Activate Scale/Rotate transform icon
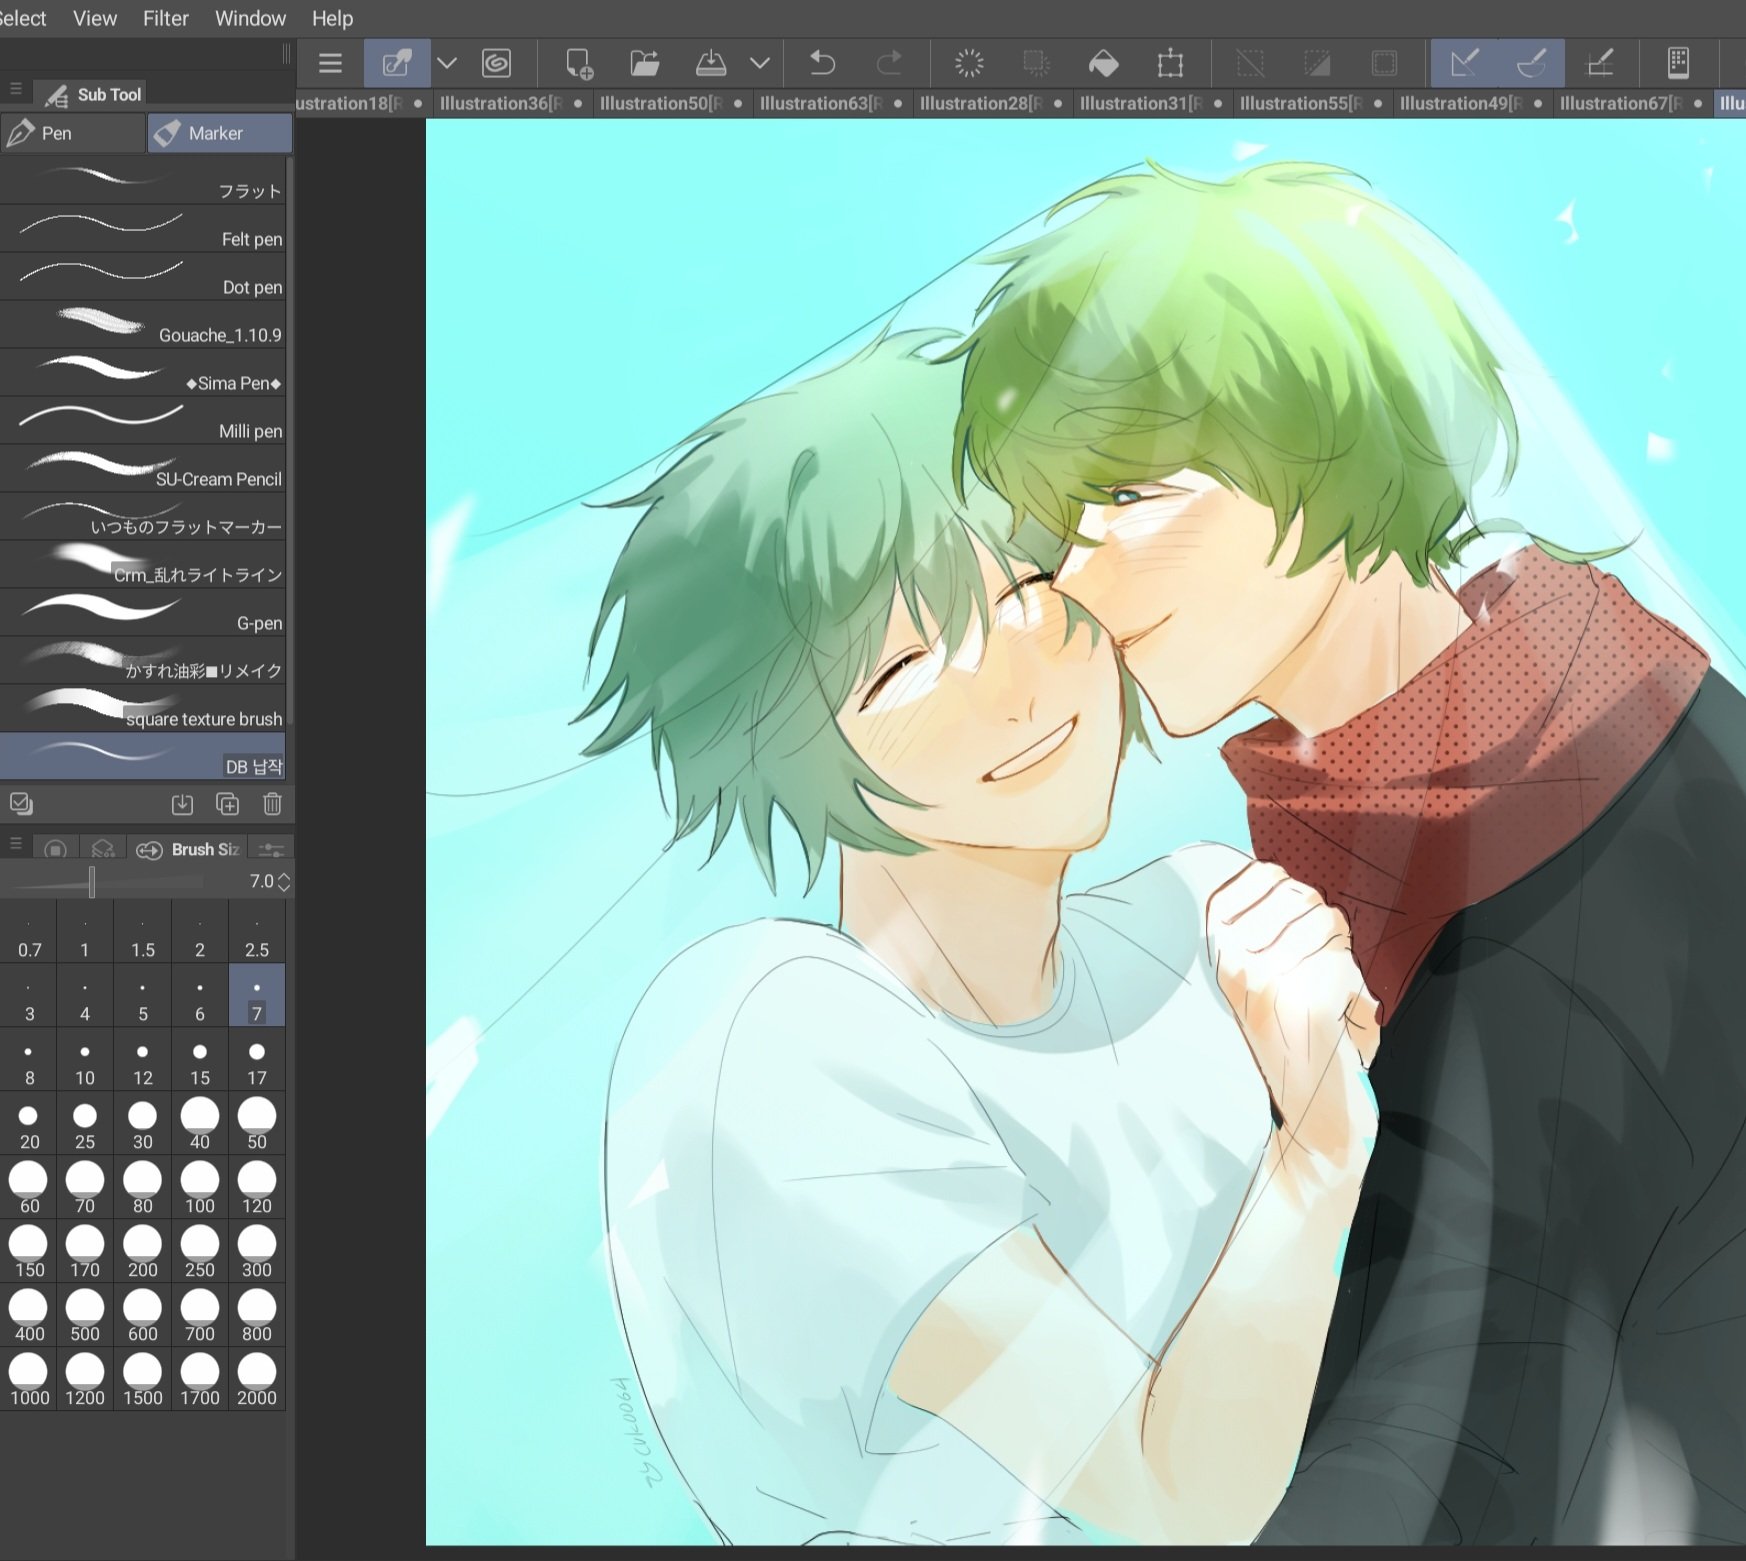This screenshot has height=1561, width=1746. tap(1170, 64)
